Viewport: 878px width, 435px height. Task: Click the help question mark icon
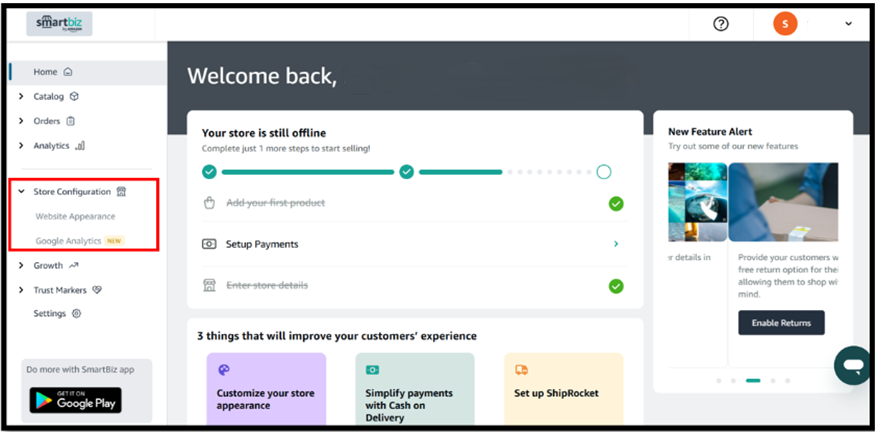[x=721, y=24]
